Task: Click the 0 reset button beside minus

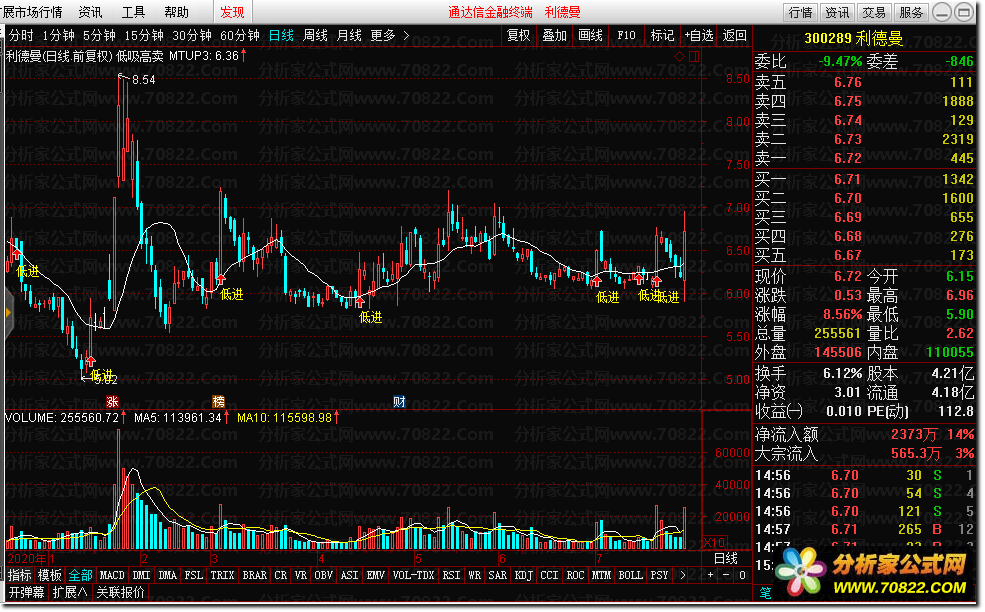Action: point(742,575)
